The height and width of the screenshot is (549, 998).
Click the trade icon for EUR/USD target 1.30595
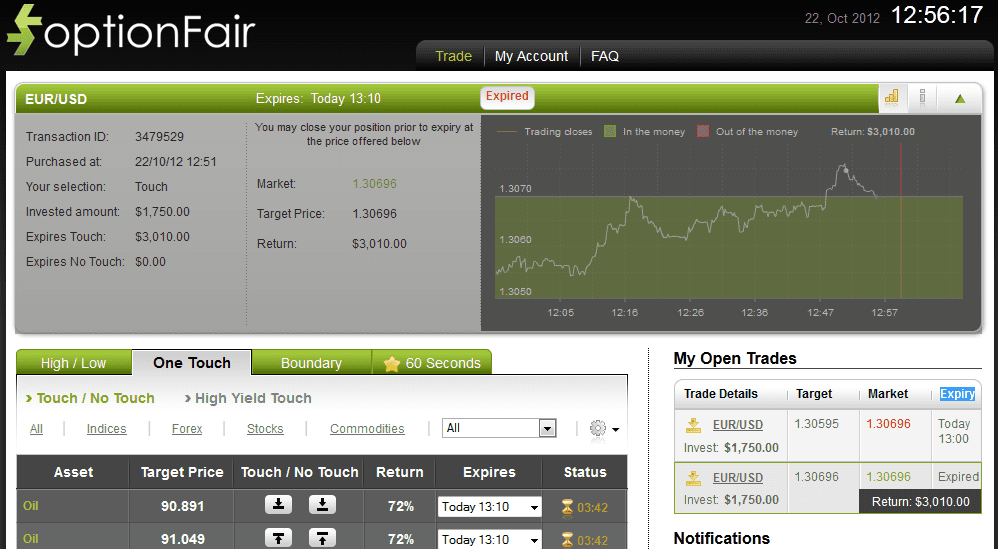694,424
